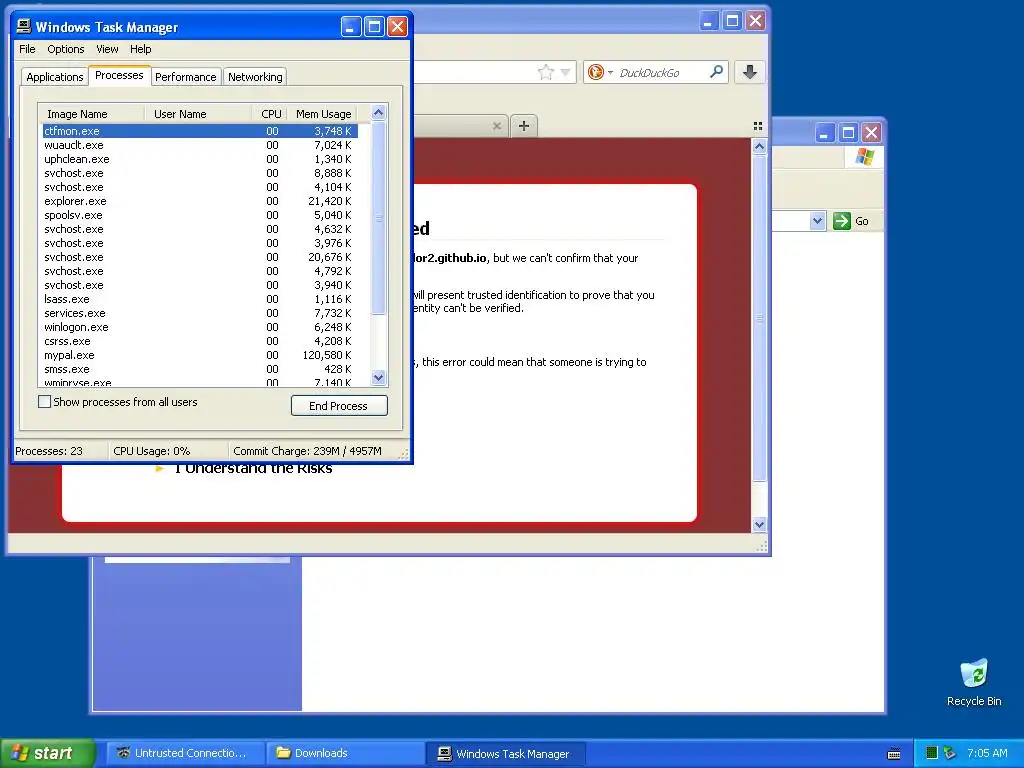Viewport: 1024px width, 768px height.
Task: Click the DuckDuckGo logo icon
Action: click(596, 72)
